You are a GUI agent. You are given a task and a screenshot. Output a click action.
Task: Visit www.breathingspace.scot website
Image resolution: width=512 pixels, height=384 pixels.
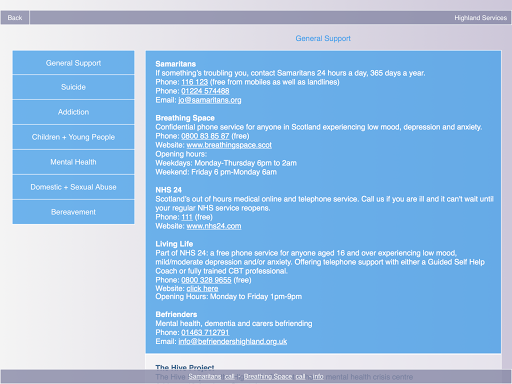229,145
